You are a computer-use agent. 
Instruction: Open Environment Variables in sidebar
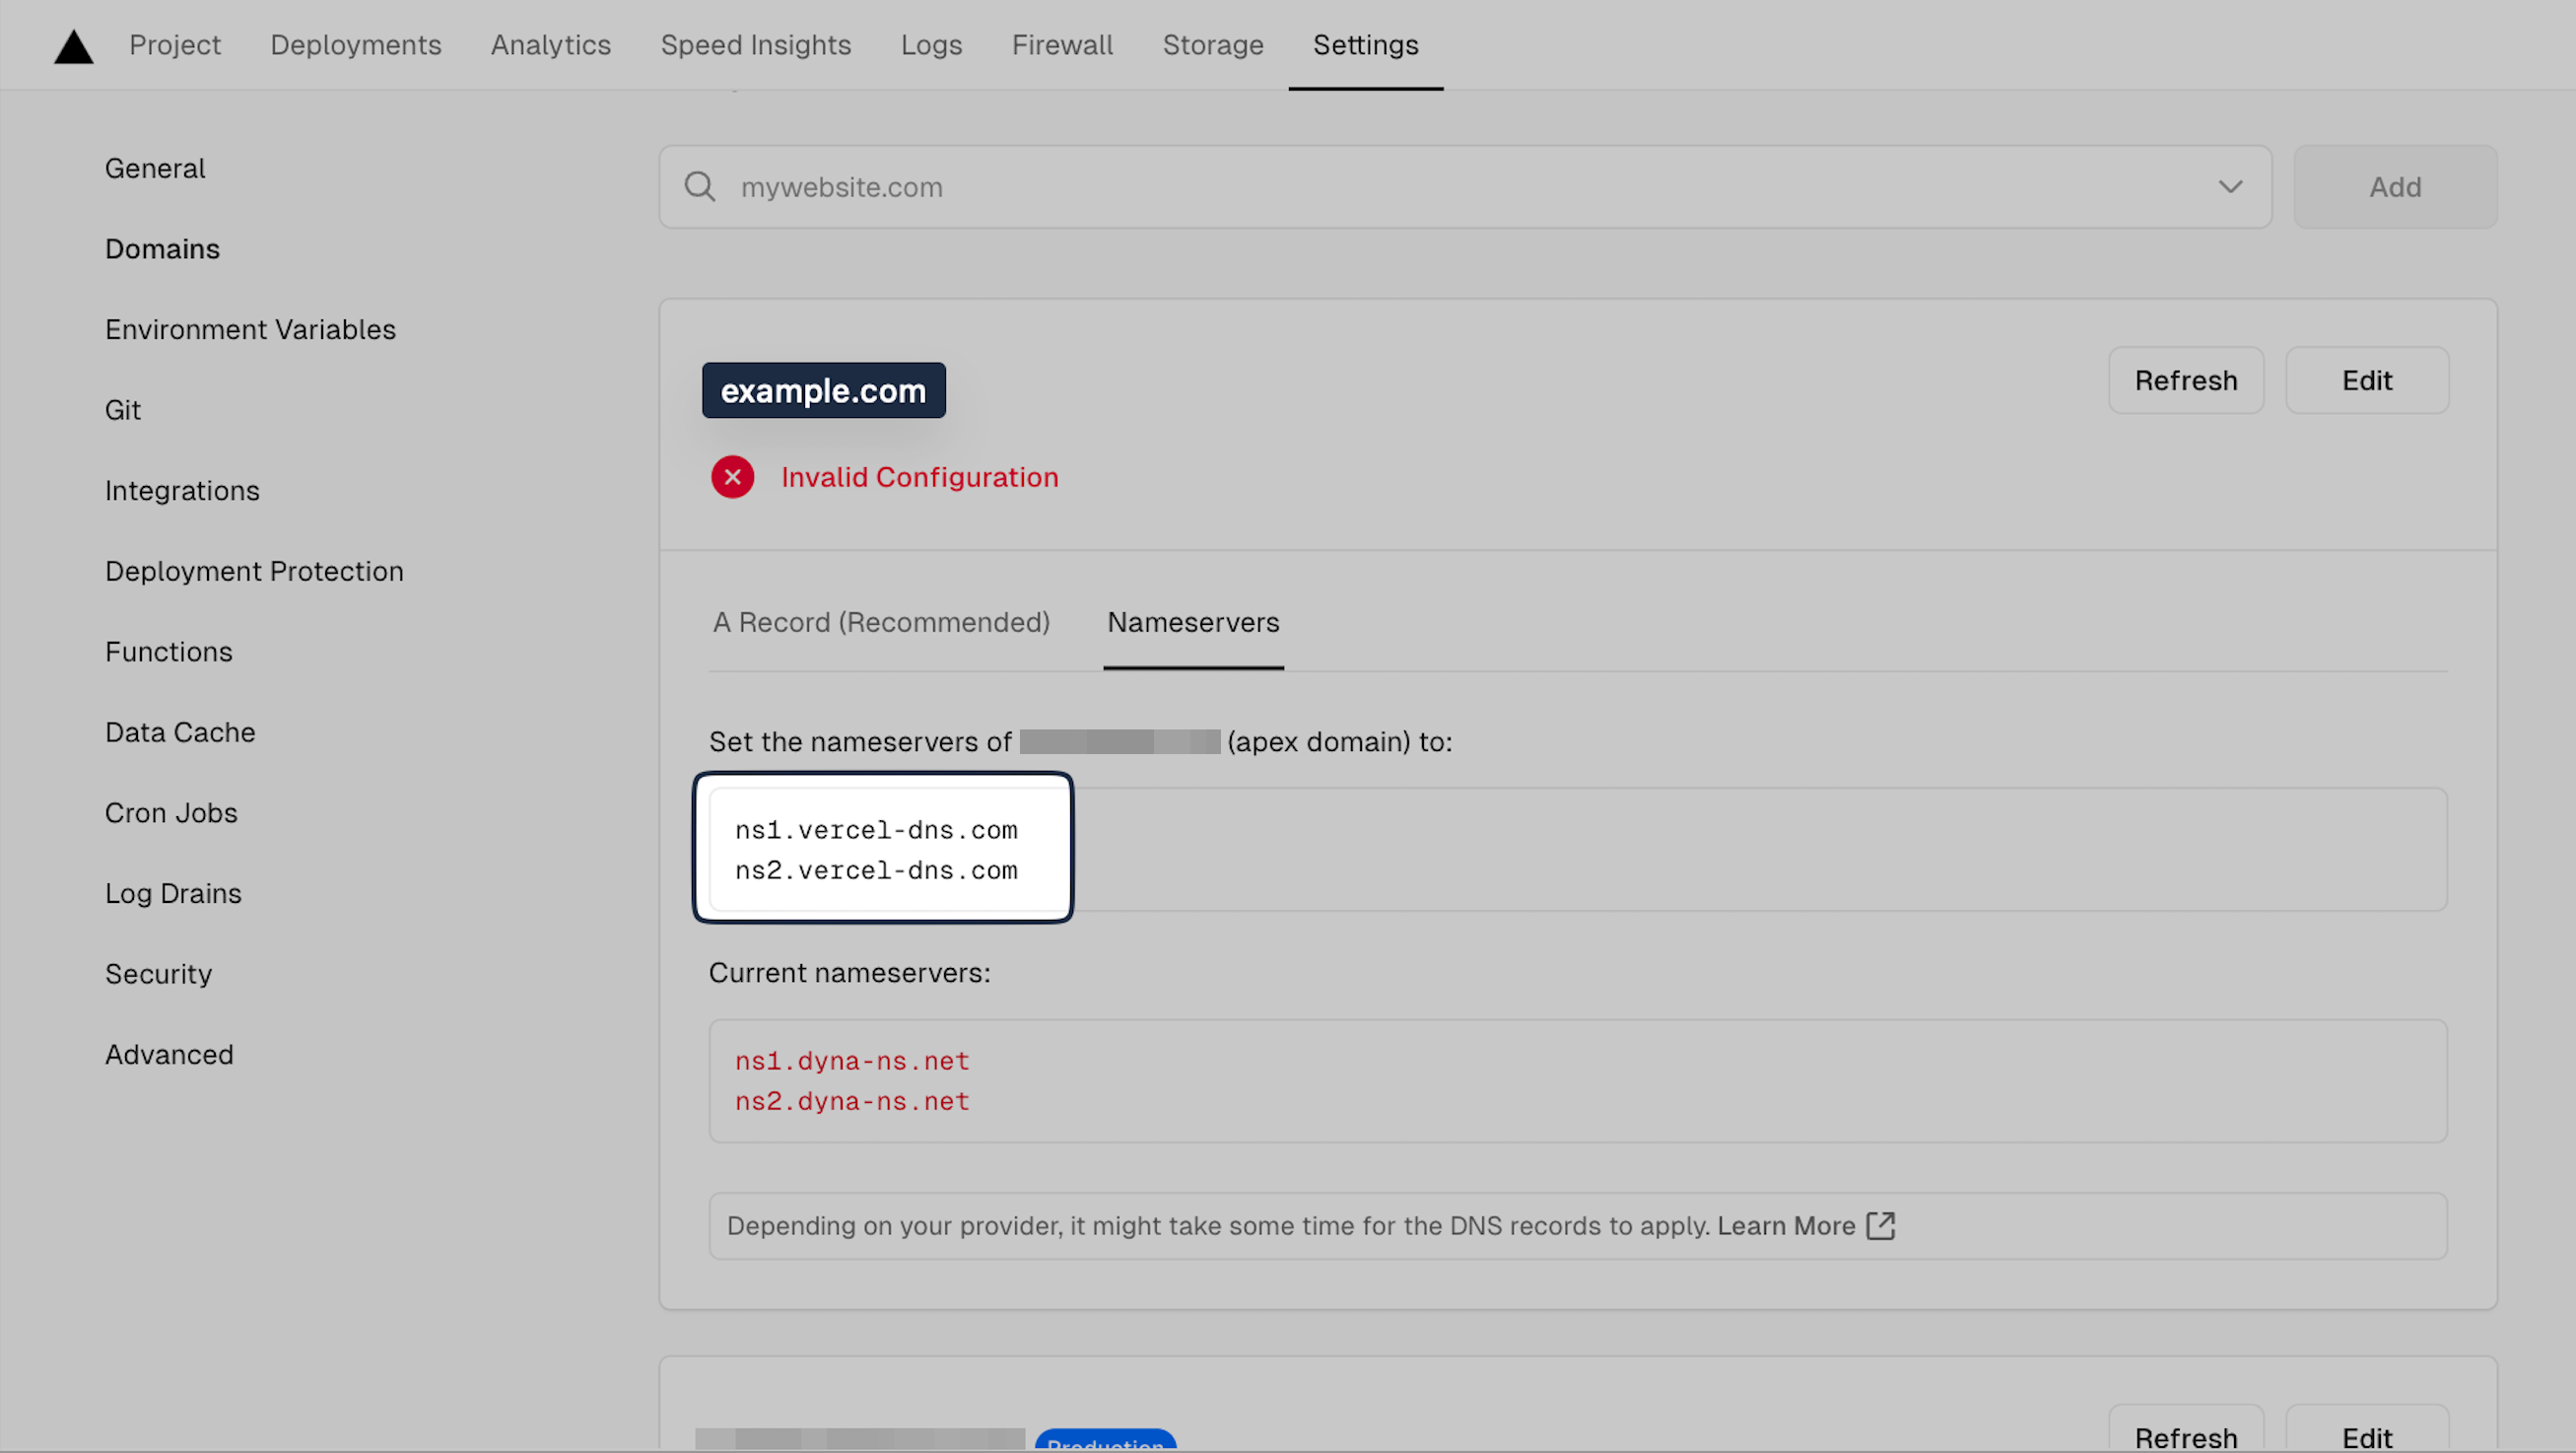250,330
